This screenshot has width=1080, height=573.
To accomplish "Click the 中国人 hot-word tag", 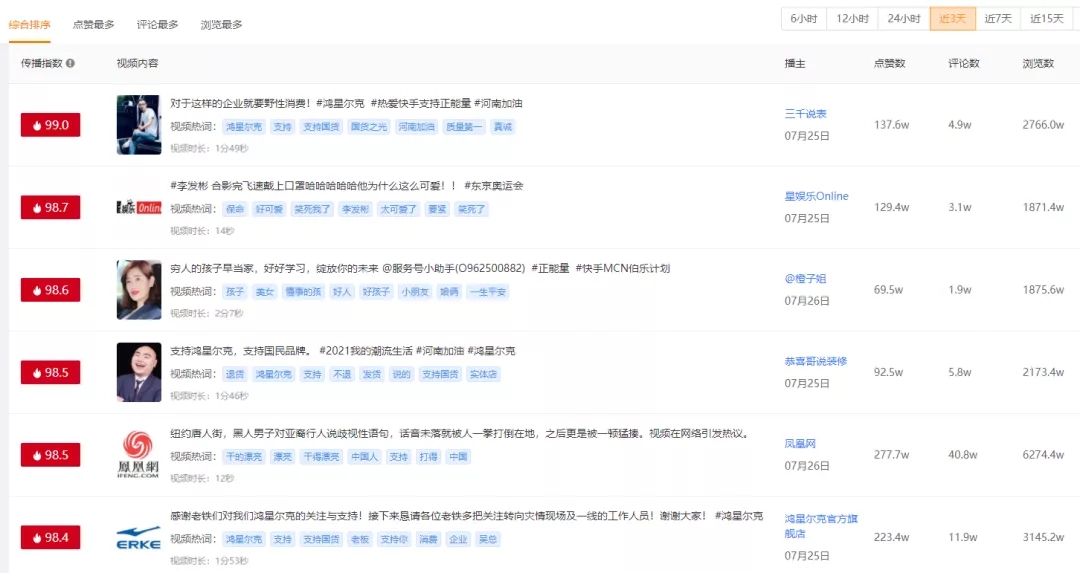I will click(x=364, y=457).
